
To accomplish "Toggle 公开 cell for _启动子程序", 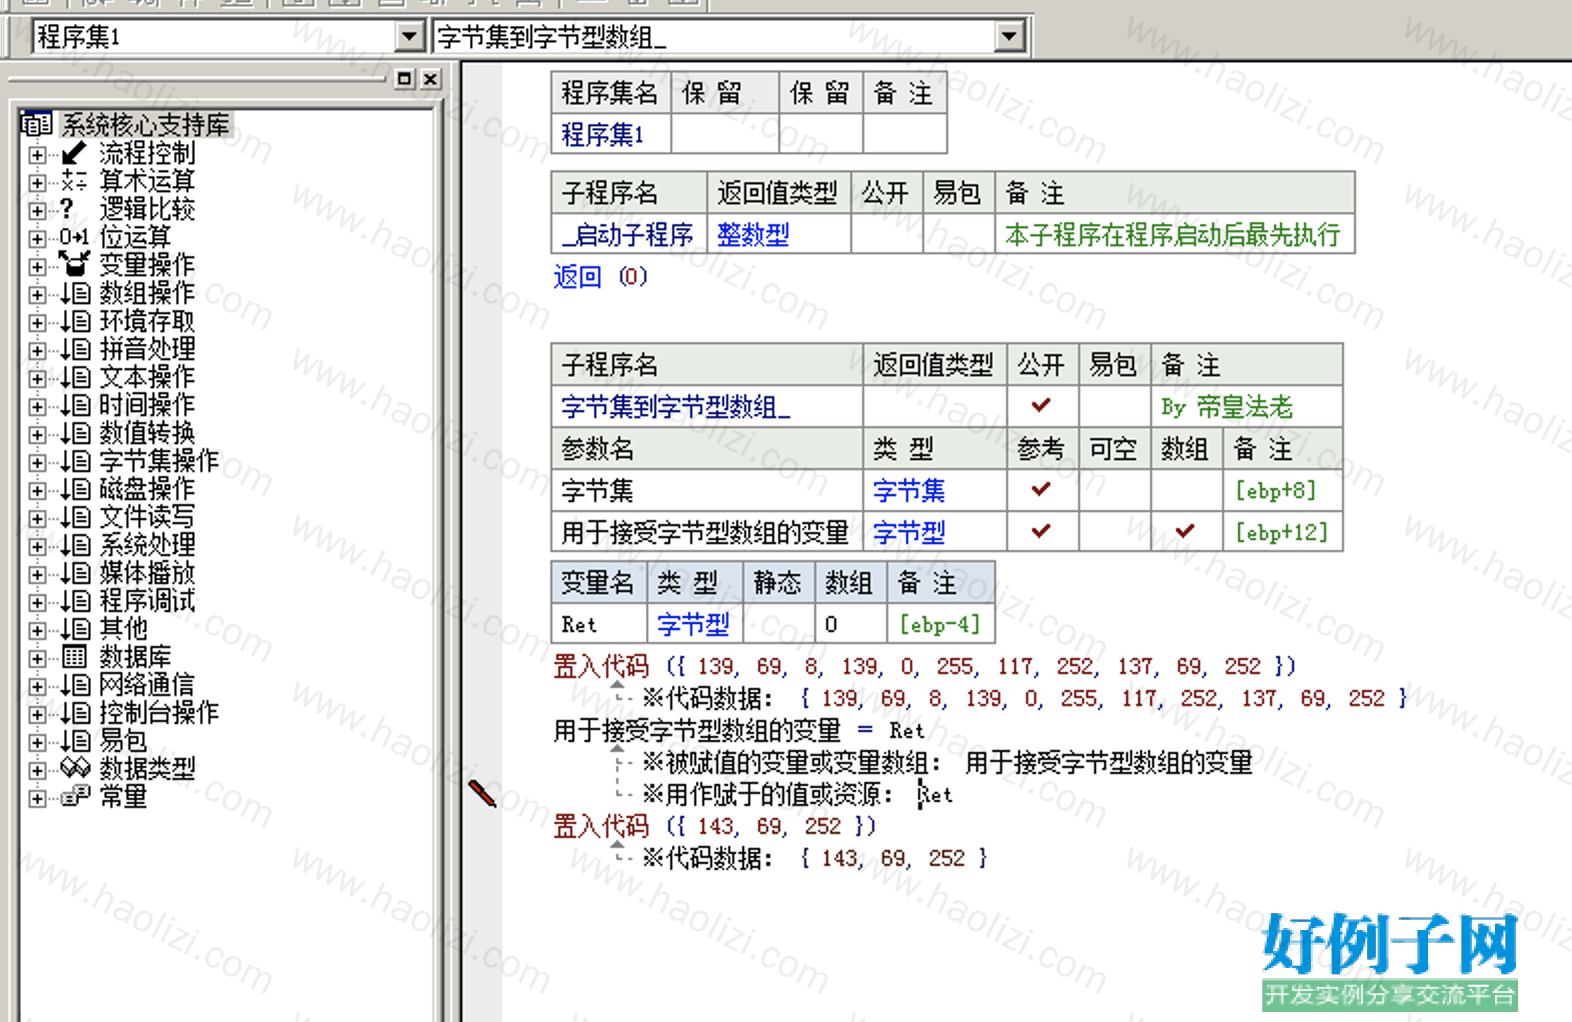I will coord(887,234).
